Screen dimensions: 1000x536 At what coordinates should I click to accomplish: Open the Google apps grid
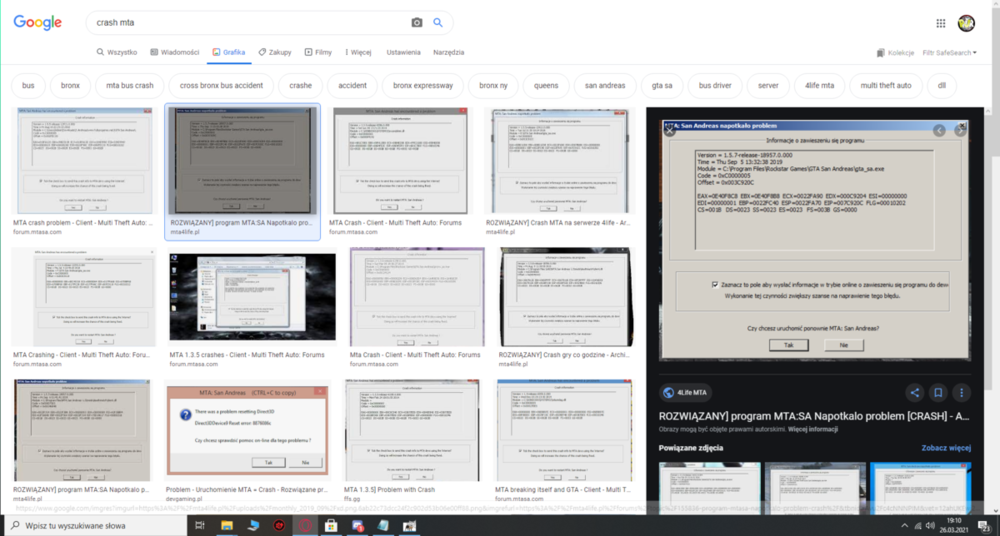pos(941,24)
